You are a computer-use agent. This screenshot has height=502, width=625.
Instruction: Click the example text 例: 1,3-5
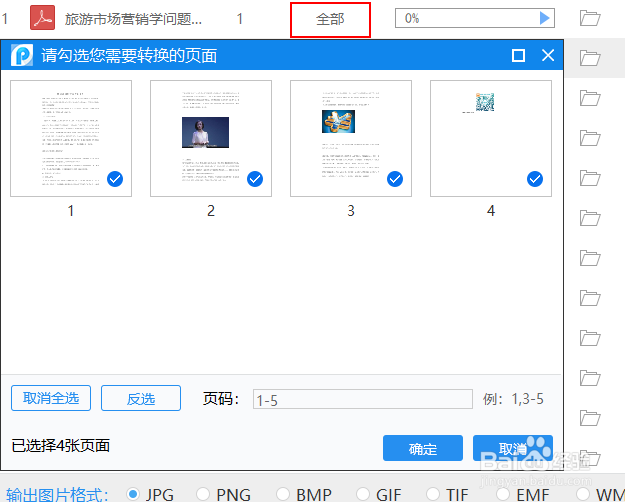tap(513, 399)
